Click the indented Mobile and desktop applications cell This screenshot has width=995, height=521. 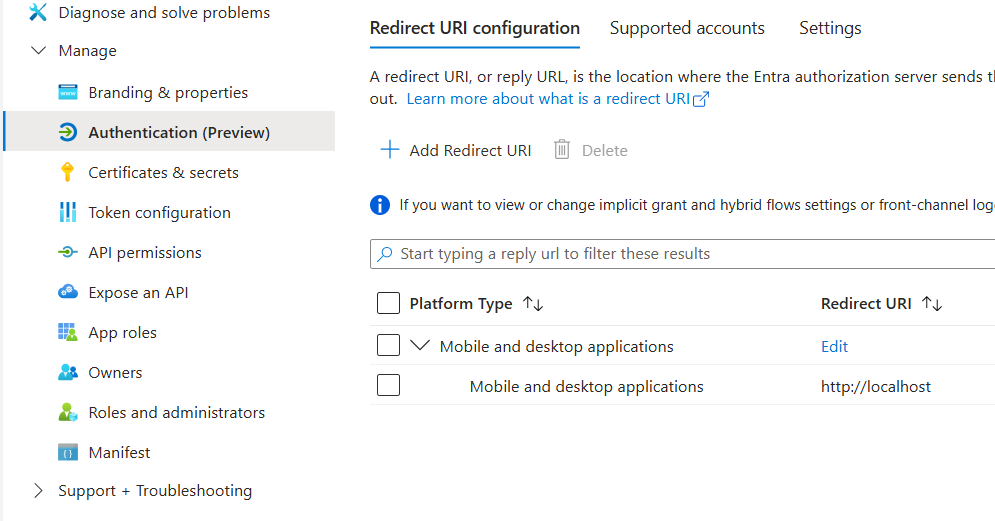click(x=586, y=386)
